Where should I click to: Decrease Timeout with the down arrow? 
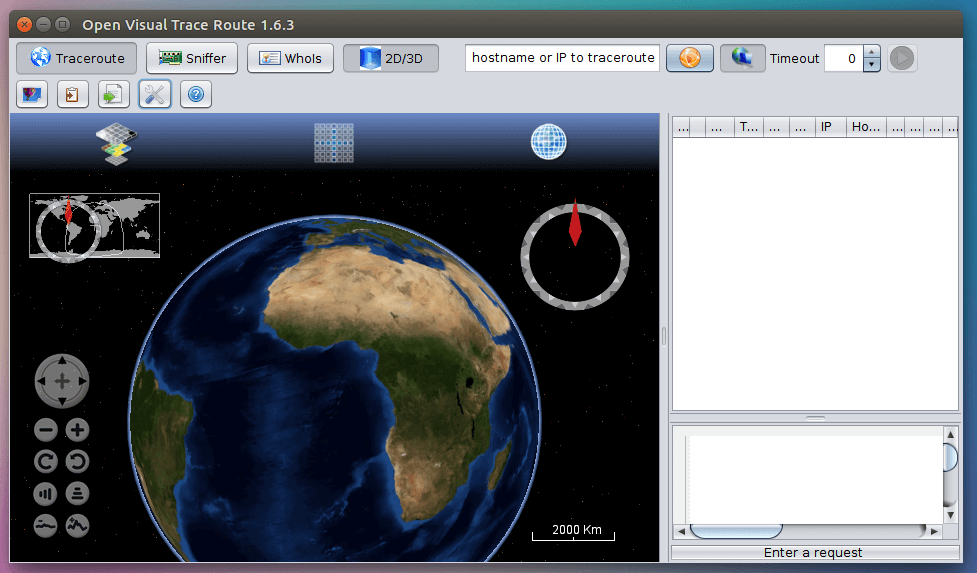(x=871, y=65)
